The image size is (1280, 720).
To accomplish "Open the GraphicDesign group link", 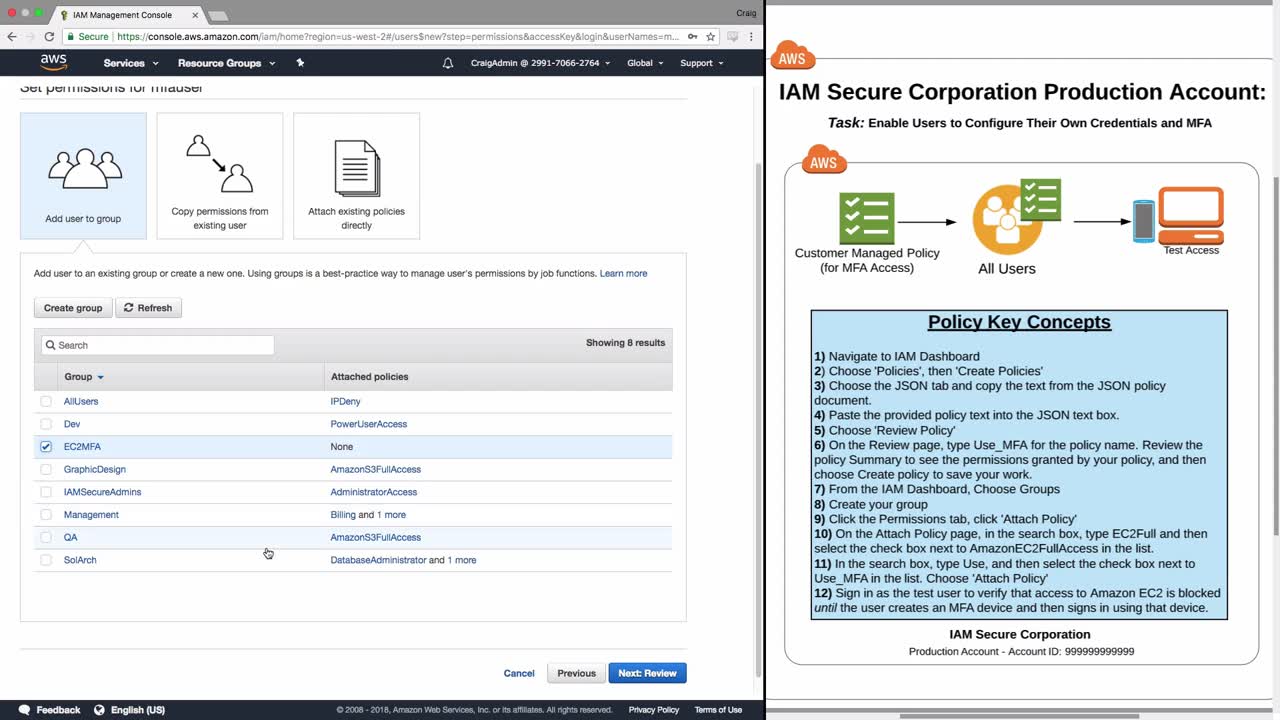I will coord(95,469).
